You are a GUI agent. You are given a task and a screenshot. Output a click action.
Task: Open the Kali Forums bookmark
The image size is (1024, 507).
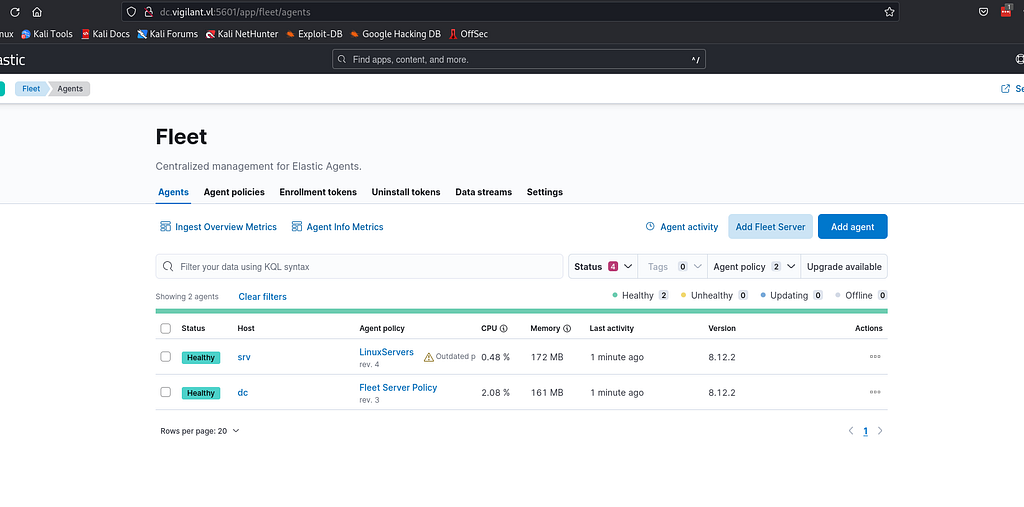tap(168, 34)
